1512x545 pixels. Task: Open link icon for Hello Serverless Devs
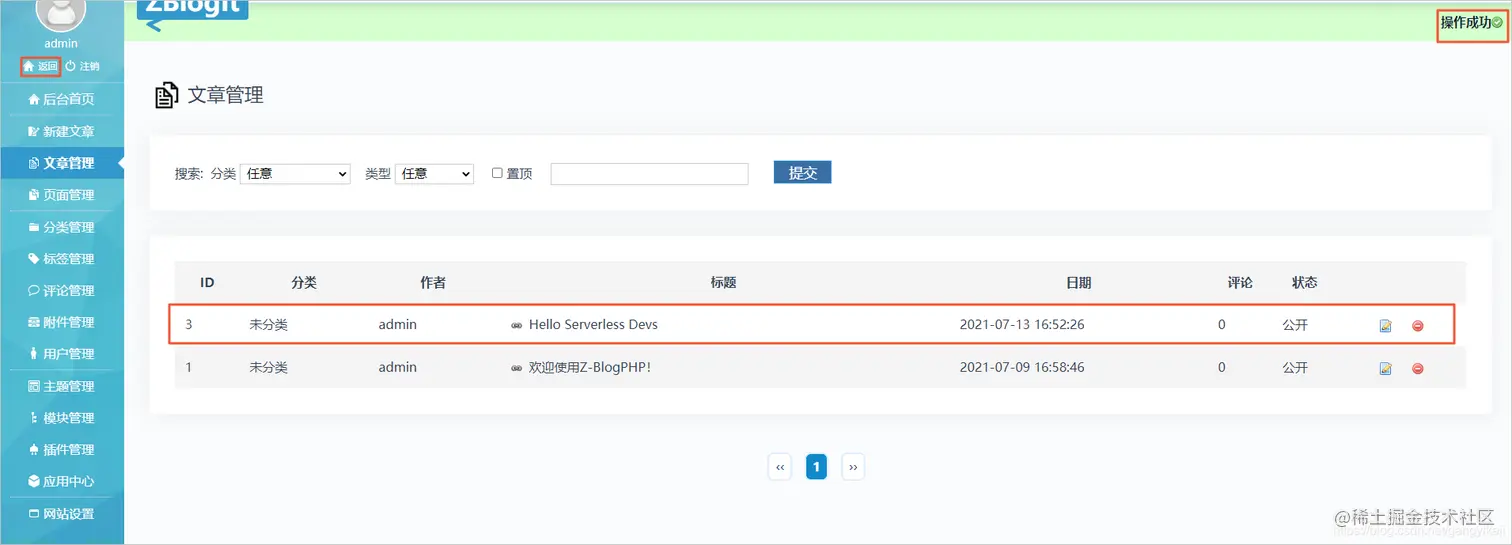point(516,326)
